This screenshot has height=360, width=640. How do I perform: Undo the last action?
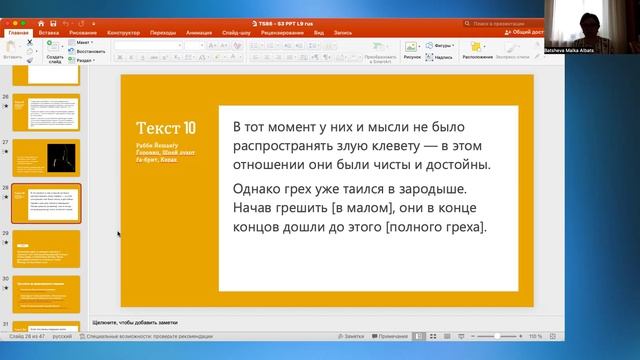(x=66, y=24)
